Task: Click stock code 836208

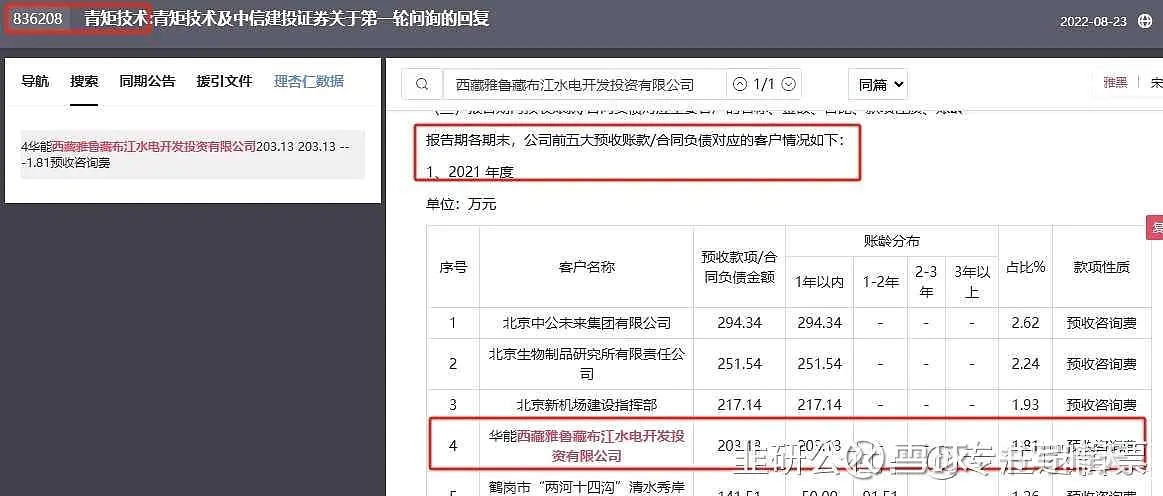Action: (38, 19)
